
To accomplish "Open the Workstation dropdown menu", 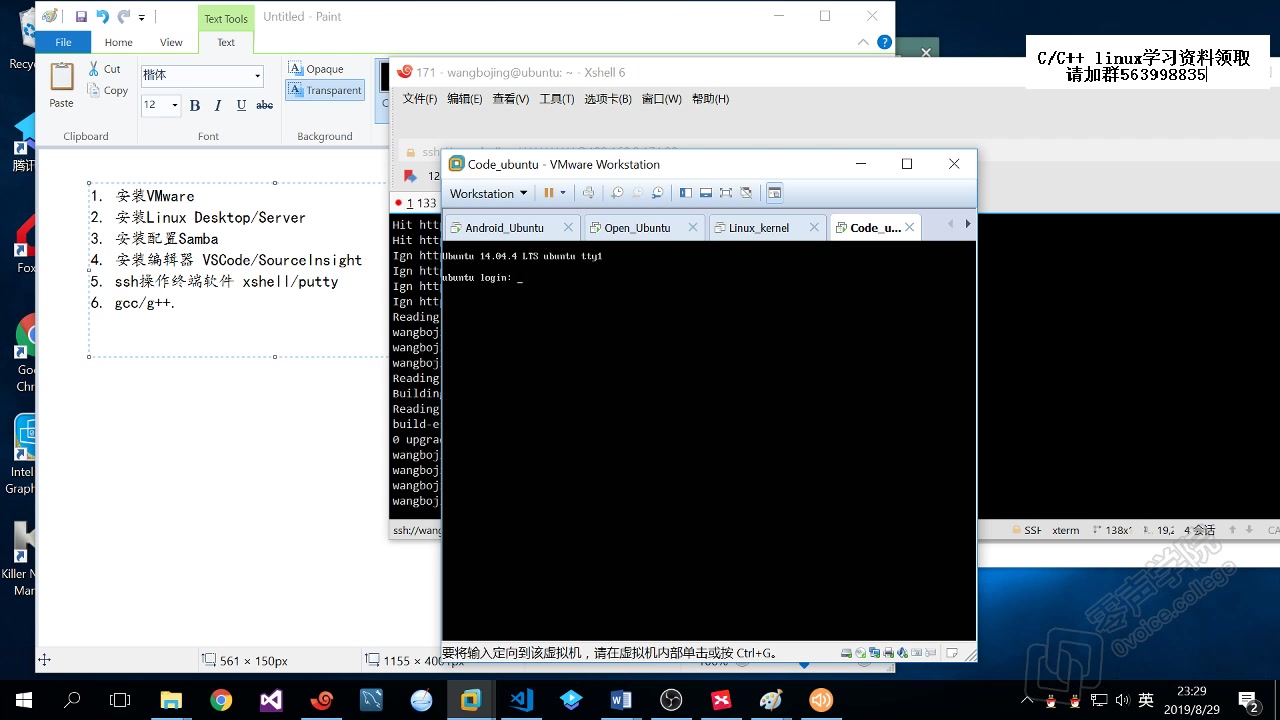I will (x=487, y=192).
